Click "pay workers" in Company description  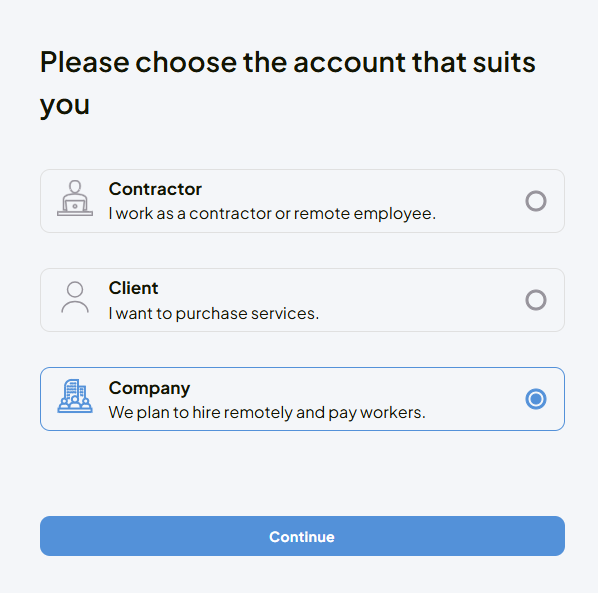[377, 413]
